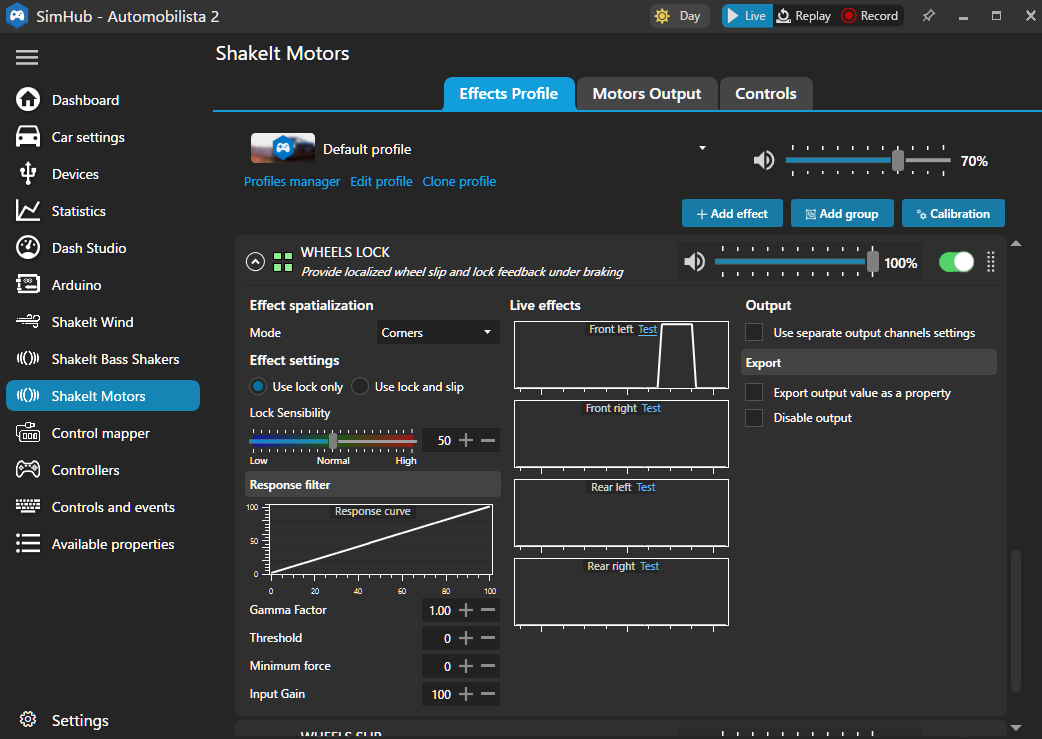The height and width of the screenshot is (739, 1042).
Task: Click the Gamma Factor value field
Action: (439, 610)
